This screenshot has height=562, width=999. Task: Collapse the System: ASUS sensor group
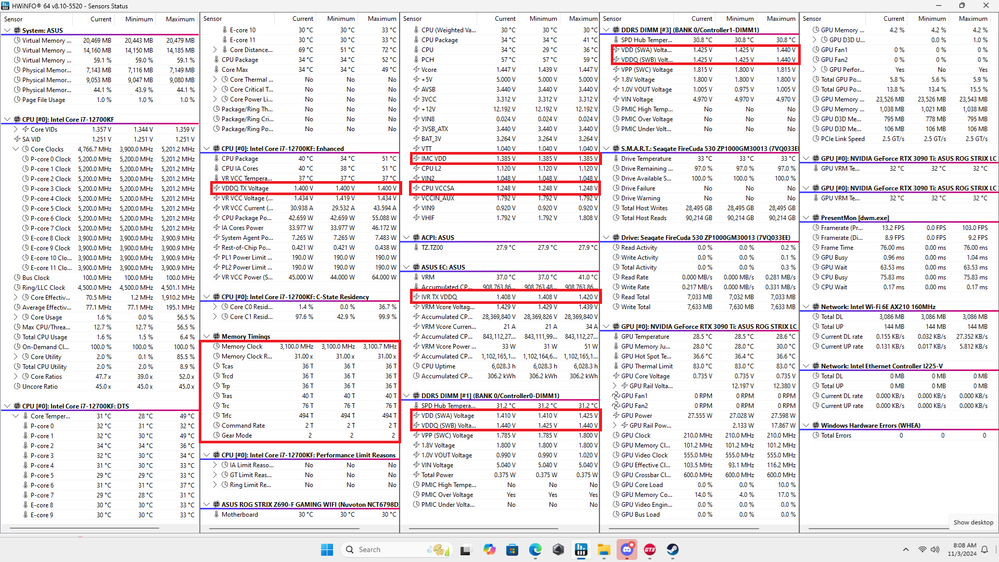tap(7, 30)
